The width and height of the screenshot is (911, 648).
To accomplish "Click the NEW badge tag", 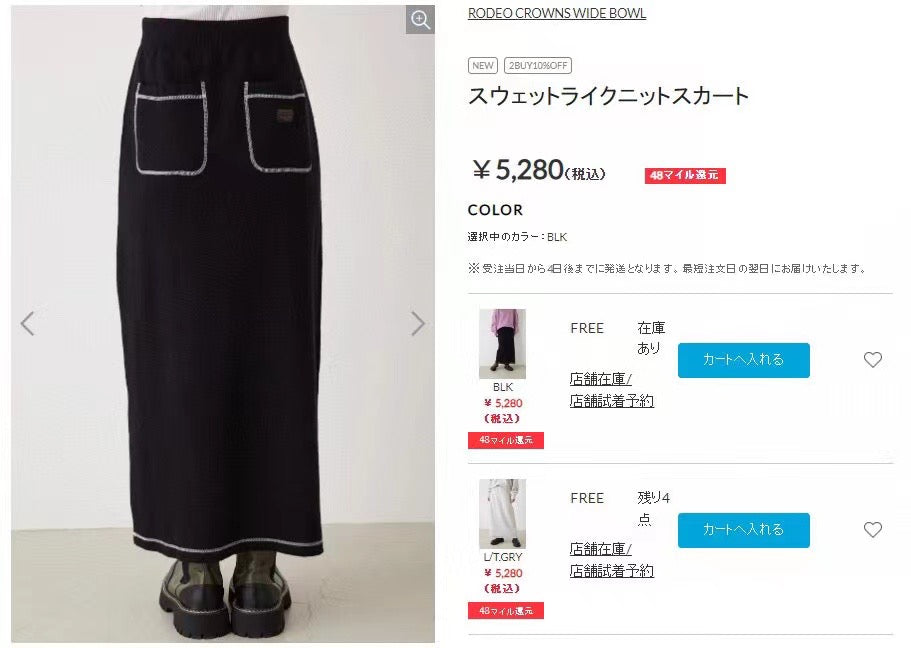I will point(483,66).
